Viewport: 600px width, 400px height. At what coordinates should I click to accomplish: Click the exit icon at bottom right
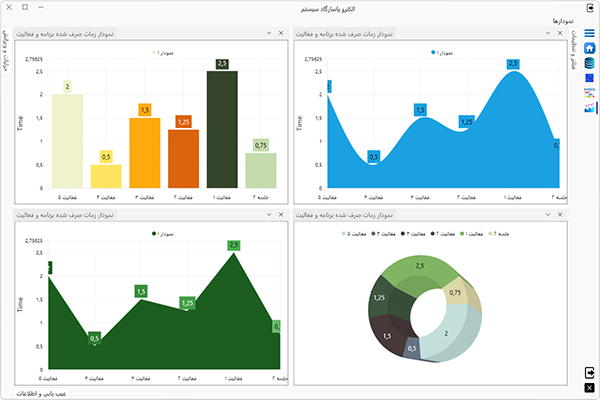point(590,373)
